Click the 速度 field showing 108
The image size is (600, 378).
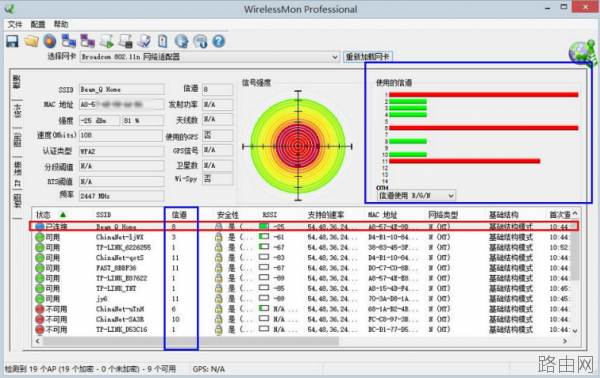(x=121, y=135)
